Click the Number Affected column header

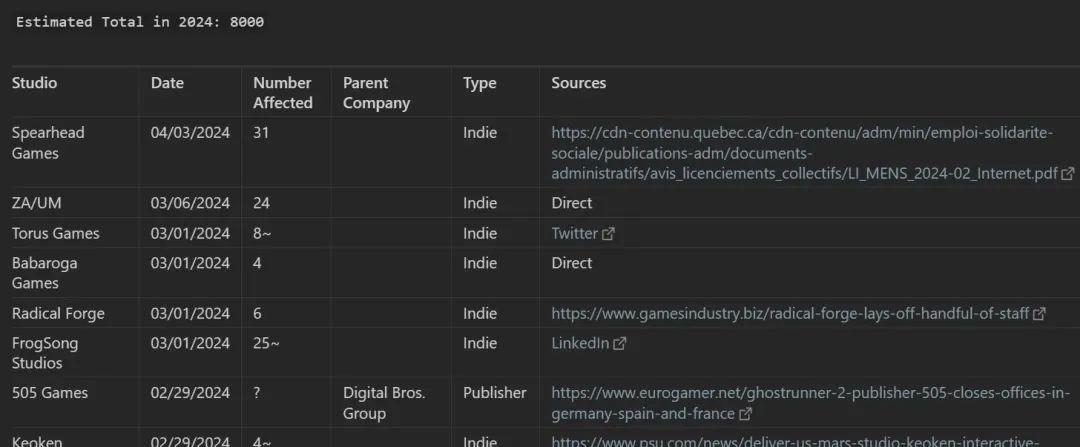(282, 93)
